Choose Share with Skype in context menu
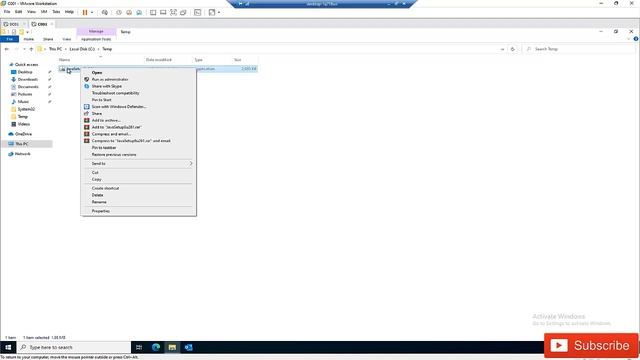The height and width of the screenshot is (360, 640). click(x=138, y=86)
